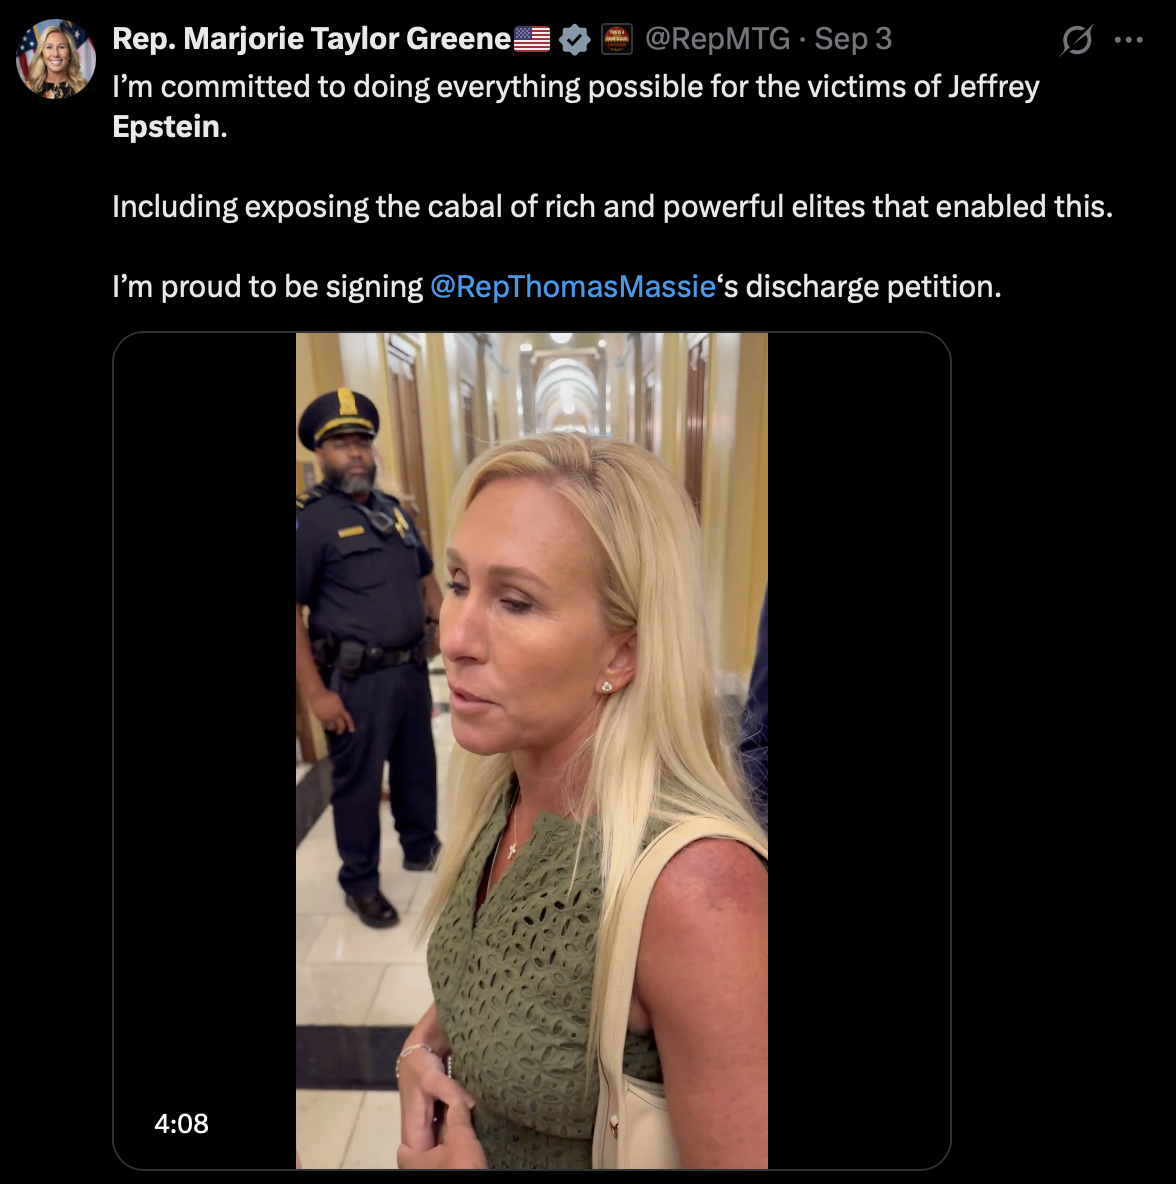
Task: Open the Grok explain-post icon
Action: [1077, 41]
